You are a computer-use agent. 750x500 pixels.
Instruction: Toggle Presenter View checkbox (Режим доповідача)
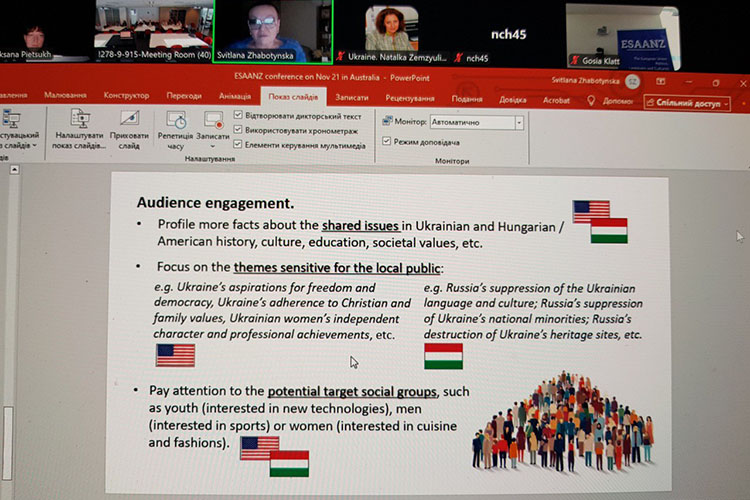(385, 142)
